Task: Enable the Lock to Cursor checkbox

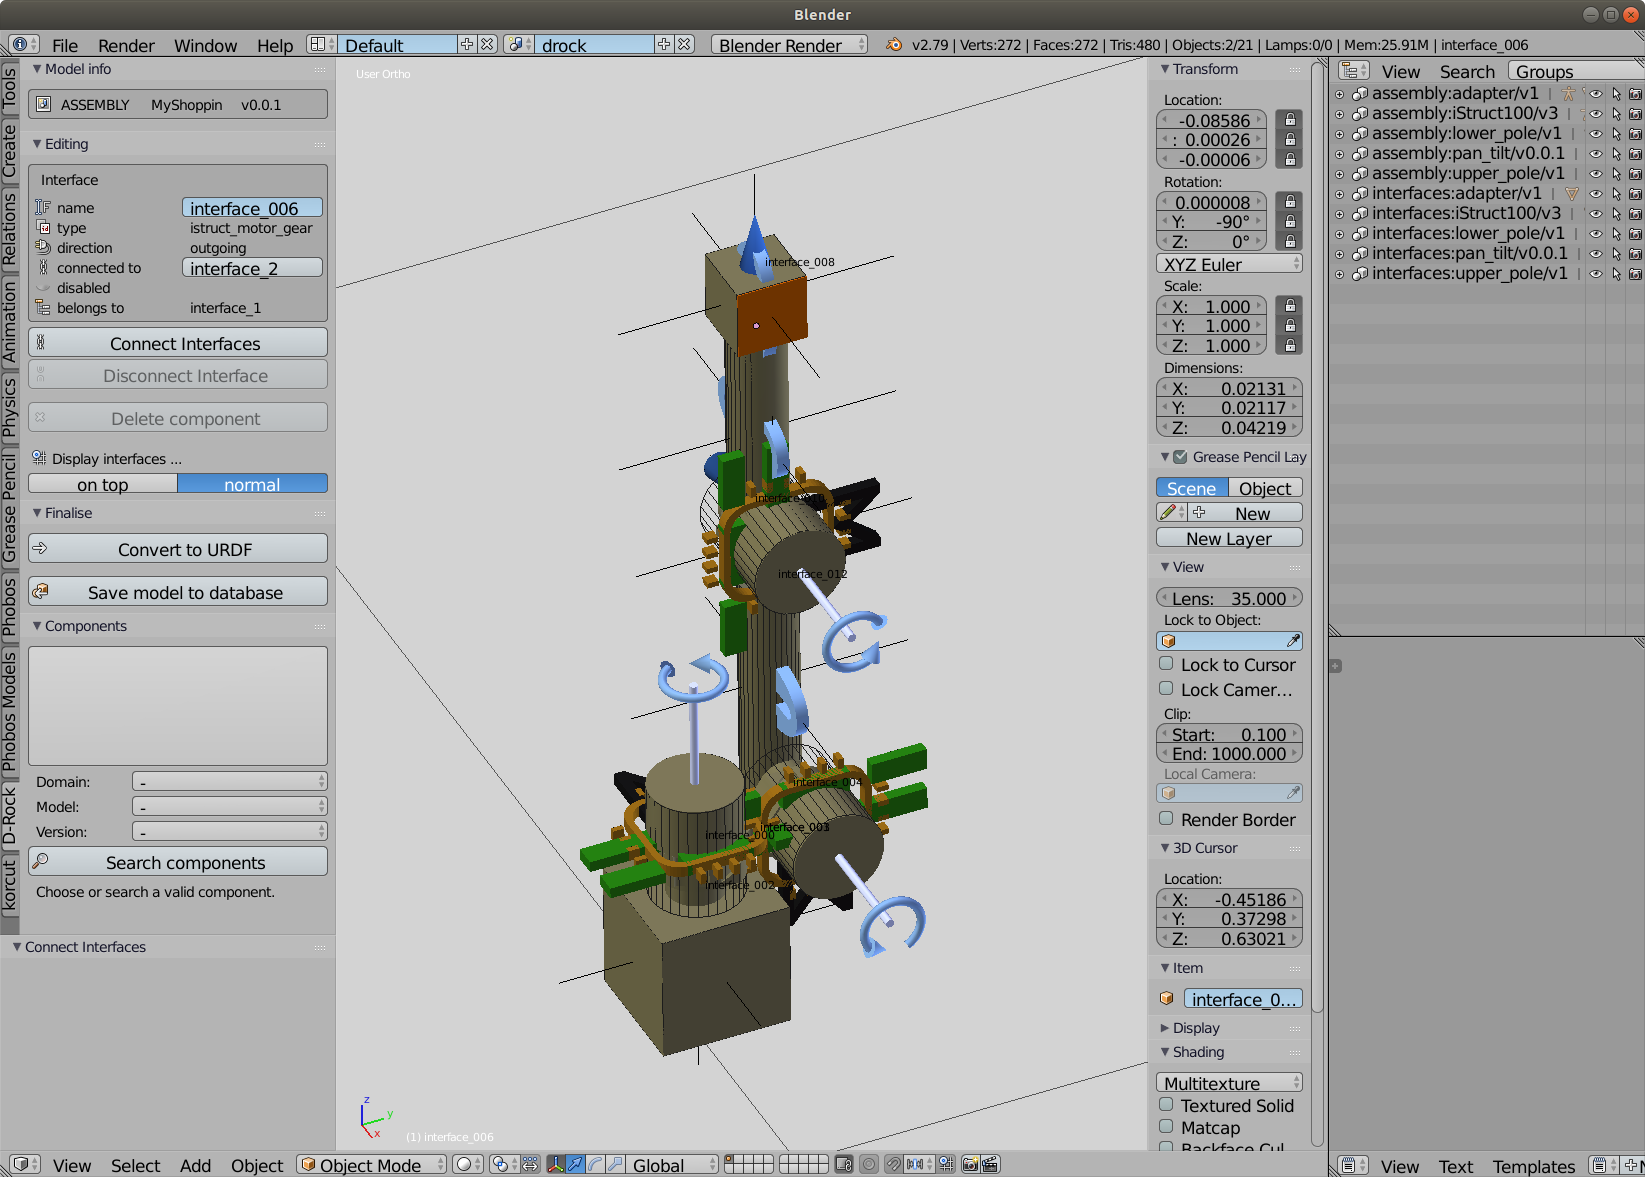Action: (1166, 664)
